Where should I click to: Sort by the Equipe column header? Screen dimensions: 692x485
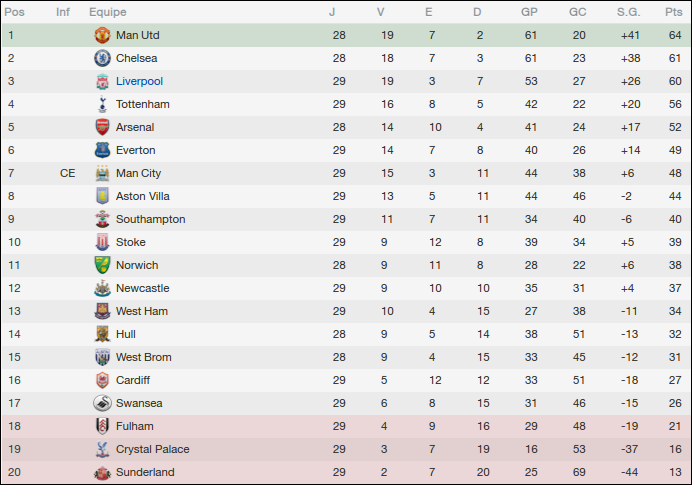pos(107,12)
